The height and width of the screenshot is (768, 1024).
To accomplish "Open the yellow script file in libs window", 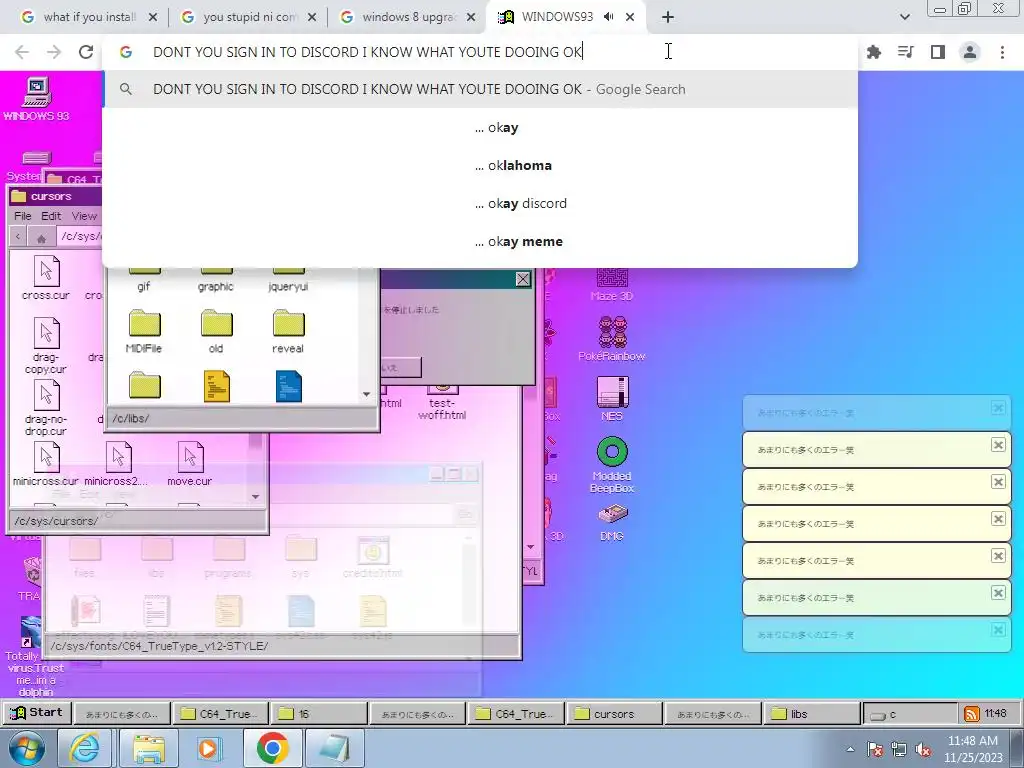I will click(x=216, y=386).
